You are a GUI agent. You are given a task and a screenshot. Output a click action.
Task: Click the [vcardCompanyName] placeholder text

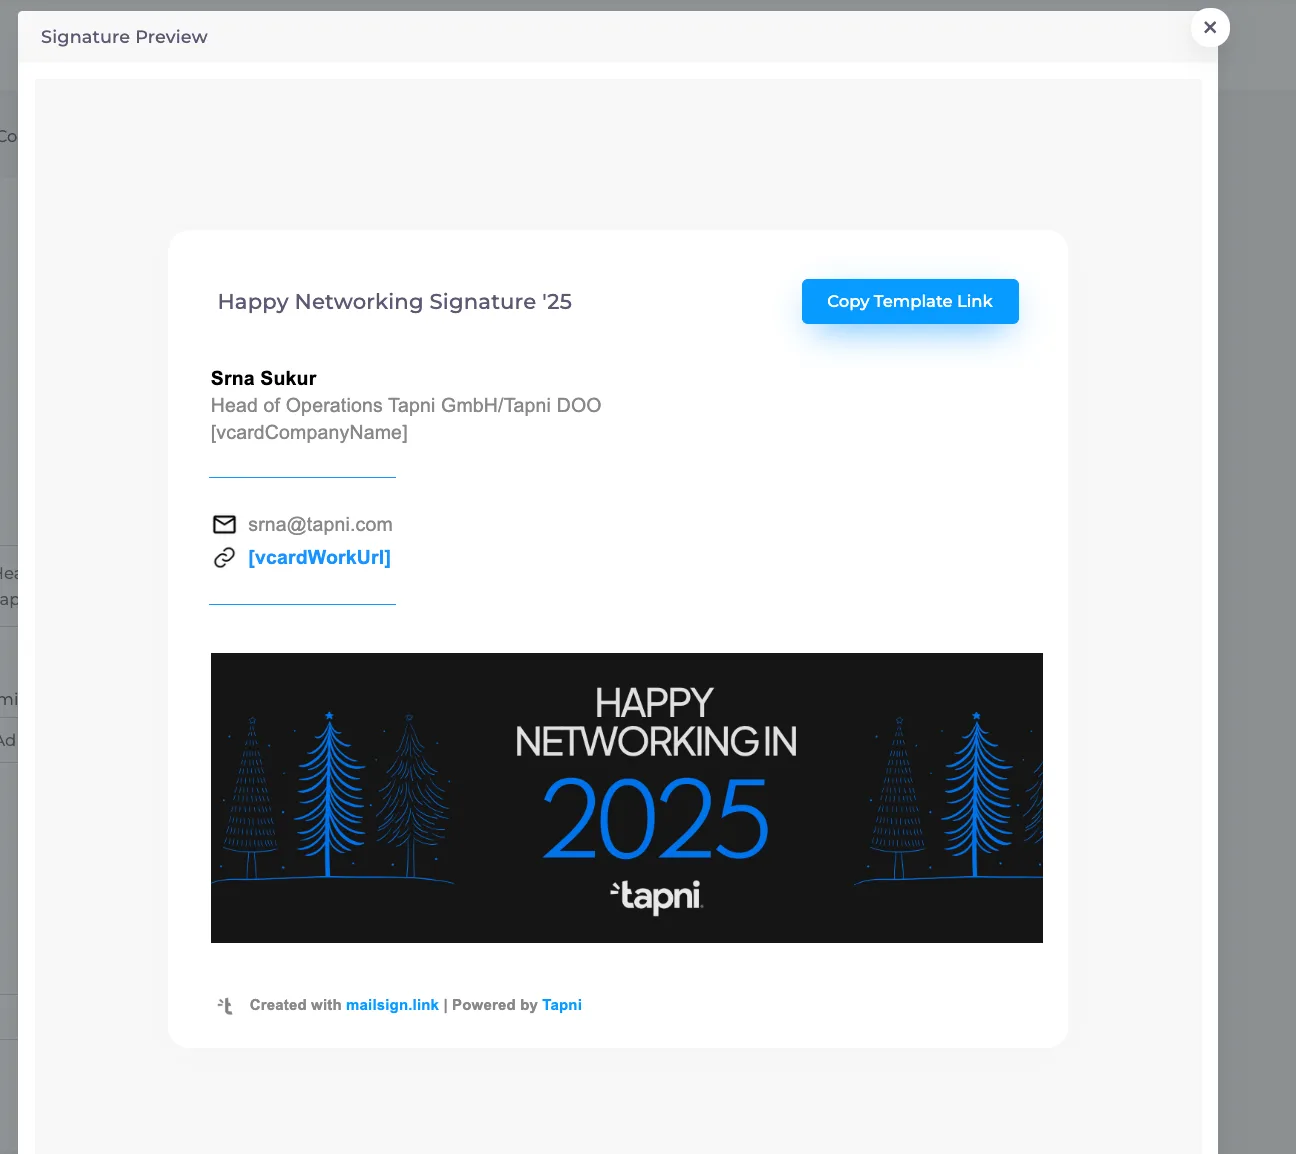[x=309, y=432]
